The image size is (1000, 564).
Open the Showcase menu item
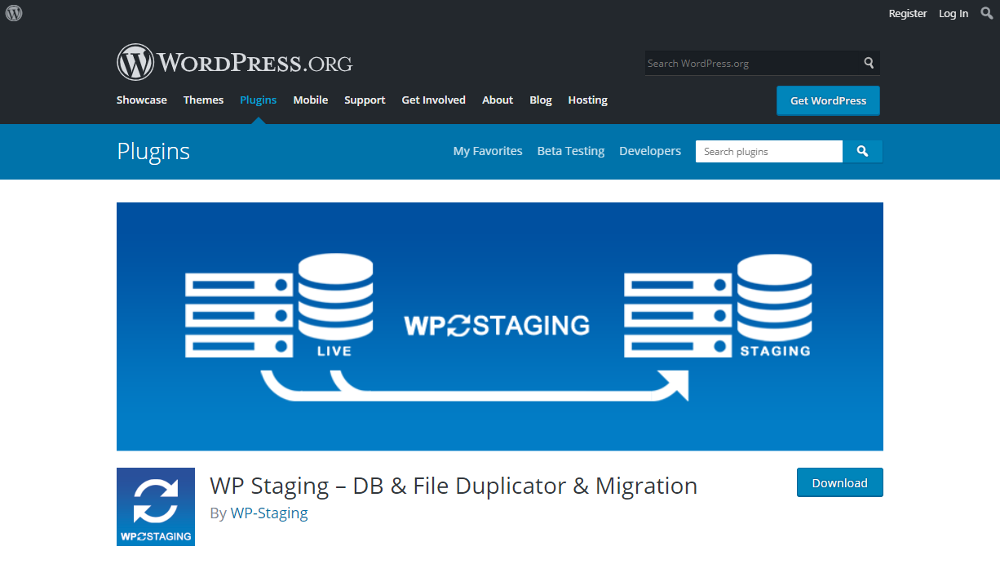[142, 100]
